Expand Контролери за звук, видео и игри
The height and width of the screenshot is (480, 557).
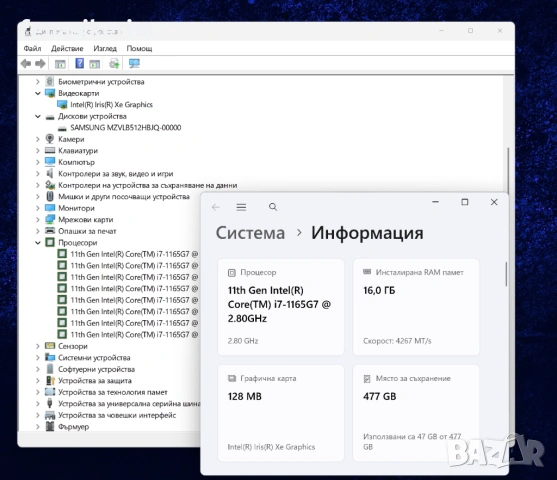[38, 174]
